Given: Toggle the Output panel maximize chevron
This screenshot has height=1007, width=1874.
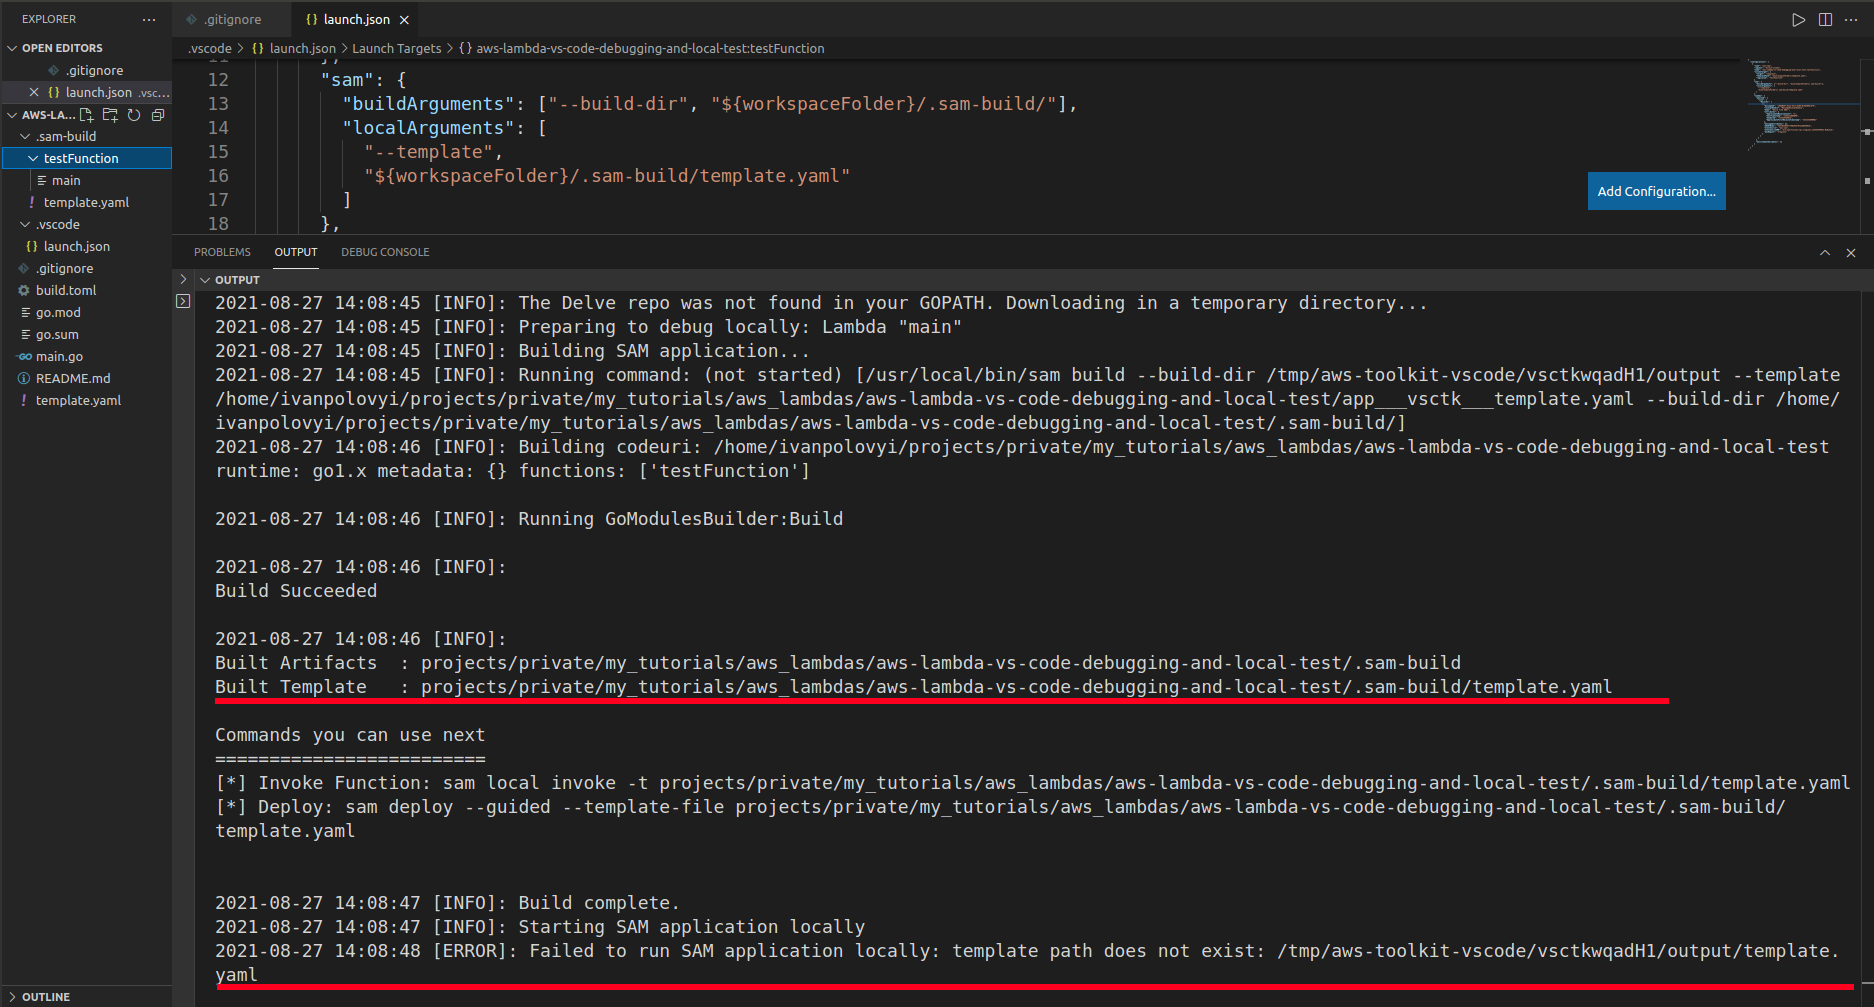Looking at the screenshot, I should tap(1825, 252).
